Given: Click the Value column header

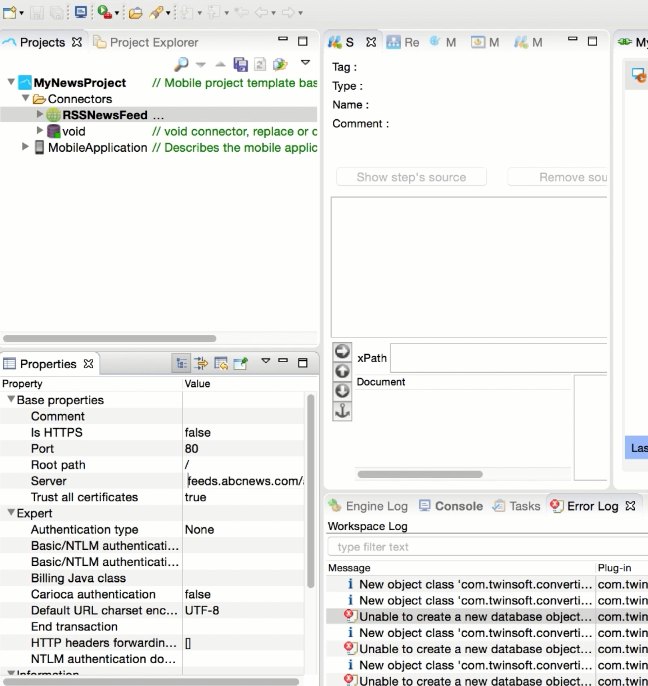Looking at the screenshot, I should click(244, 384).
